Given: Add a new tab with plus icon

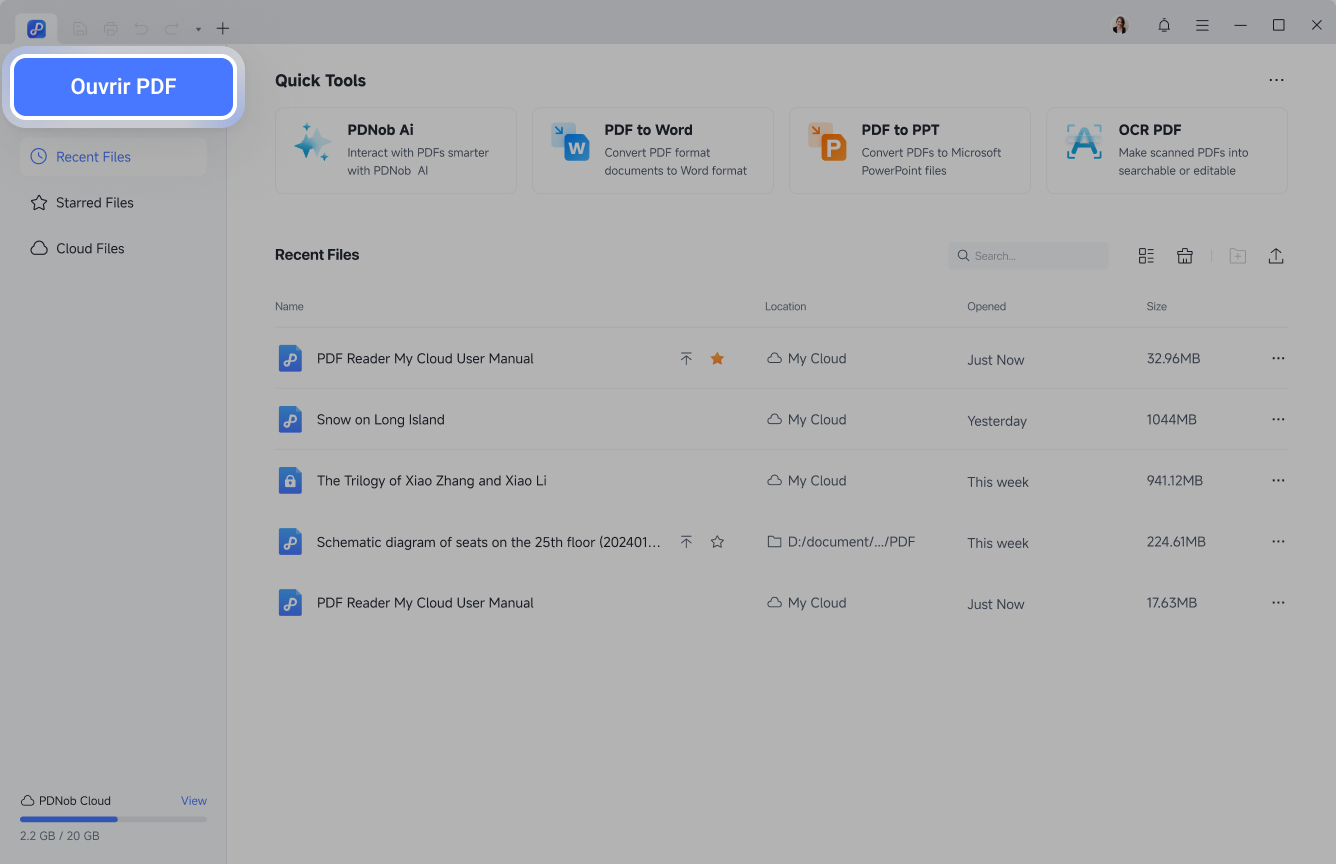Looking at the screenshot, I should coord(222,28).
